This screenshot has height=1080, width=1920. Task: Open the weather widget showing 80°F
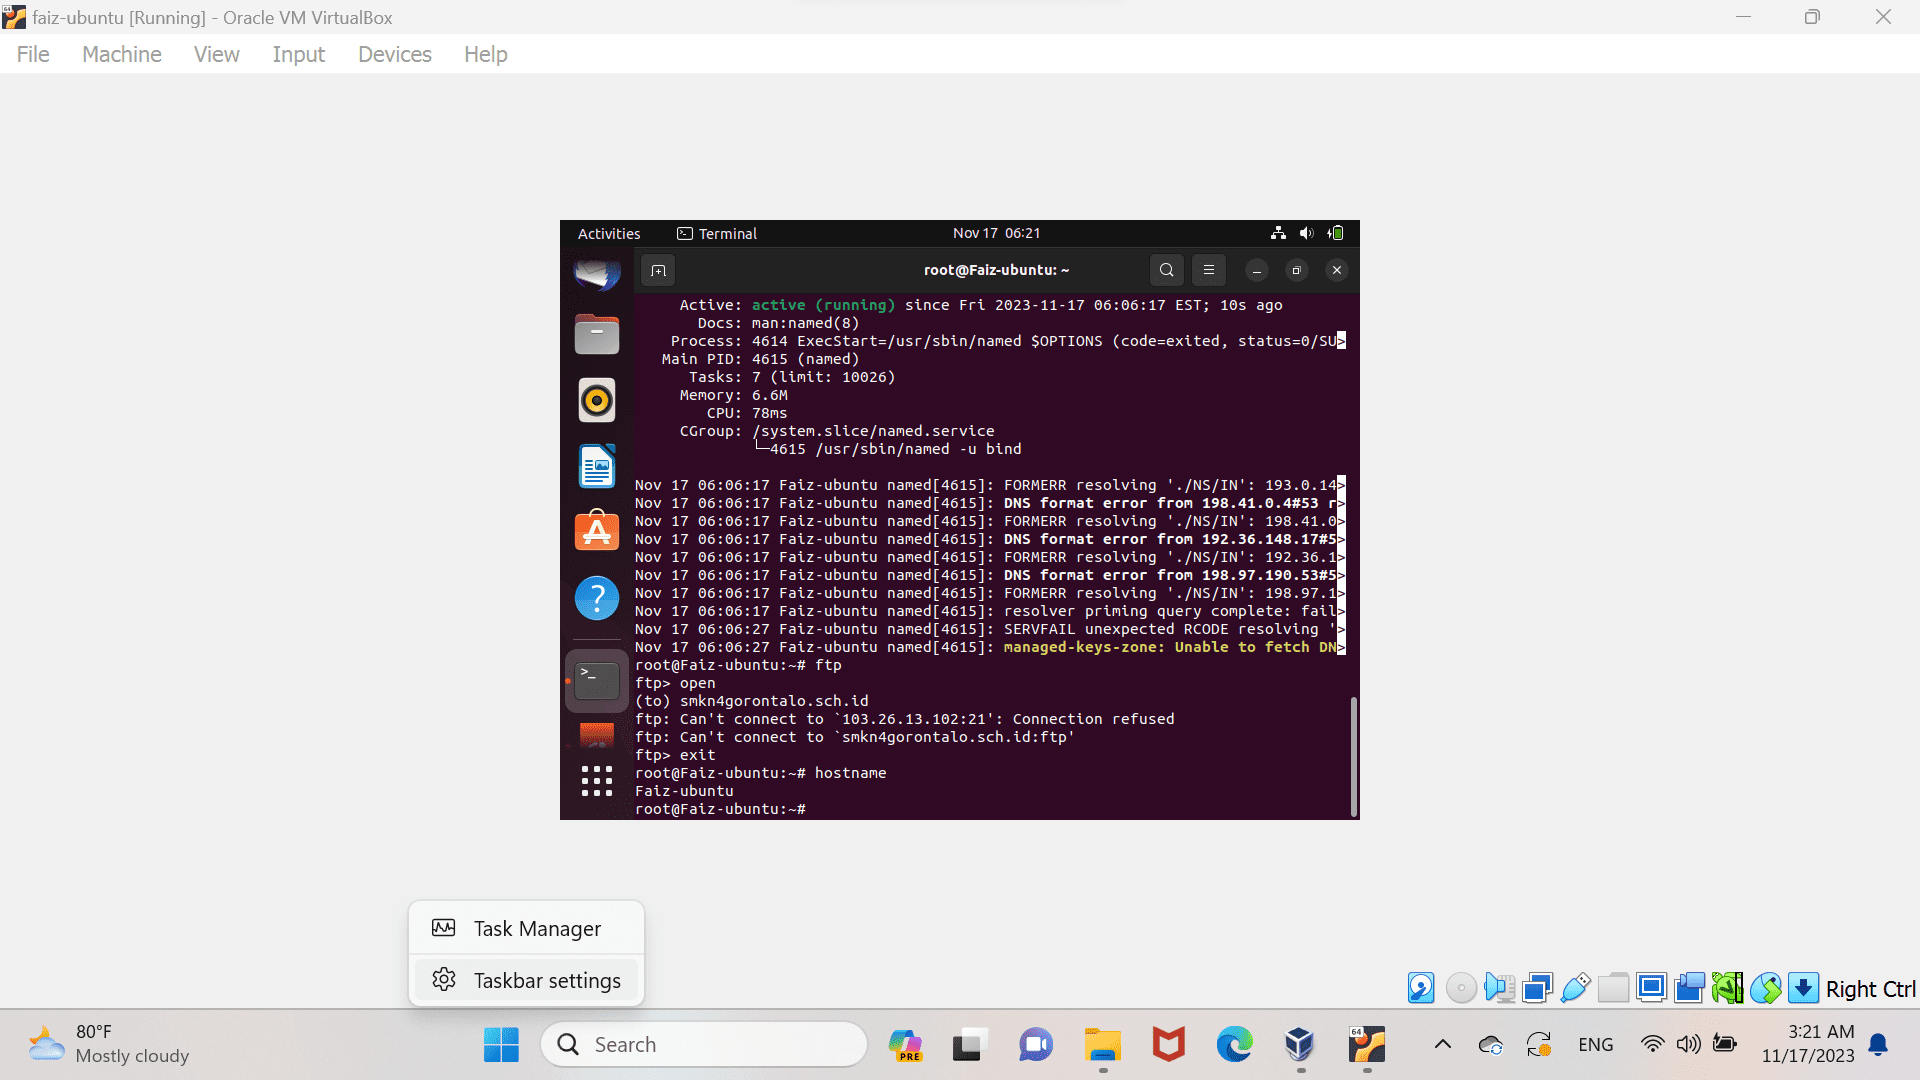point(109,1044)
